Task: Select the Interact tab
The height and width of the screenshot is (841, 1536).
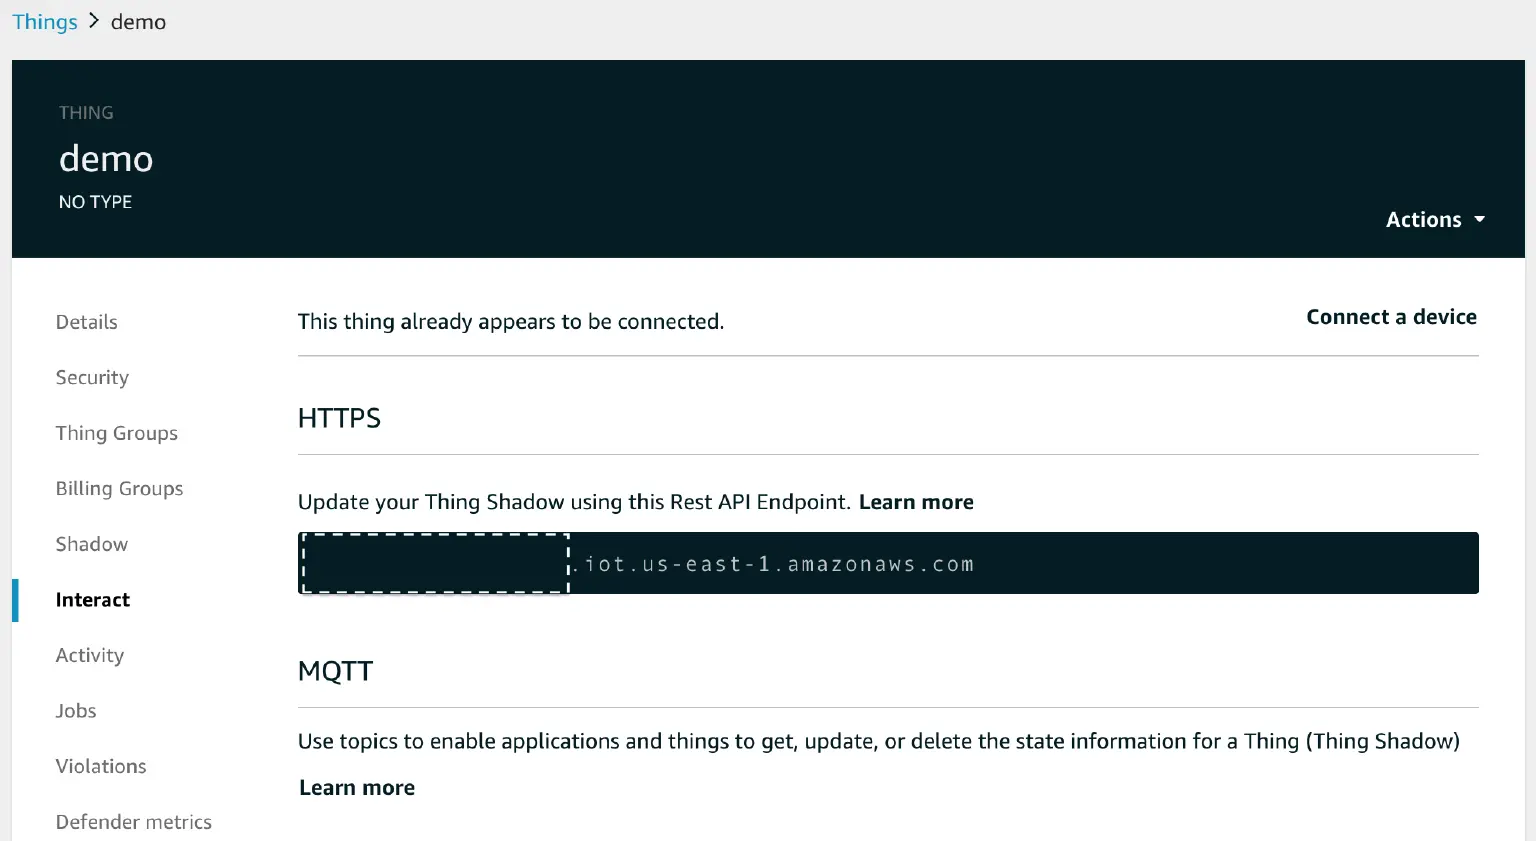Action: [x=93, y=599]
